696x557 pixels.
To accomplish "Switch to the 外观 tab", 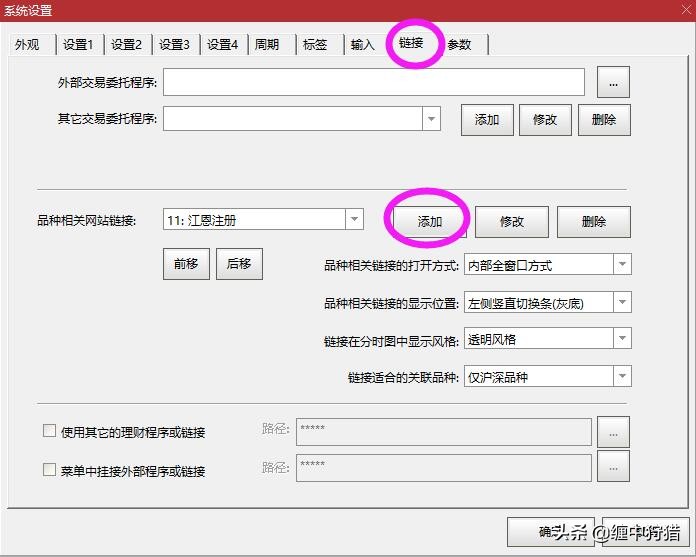I will [32, 44].
